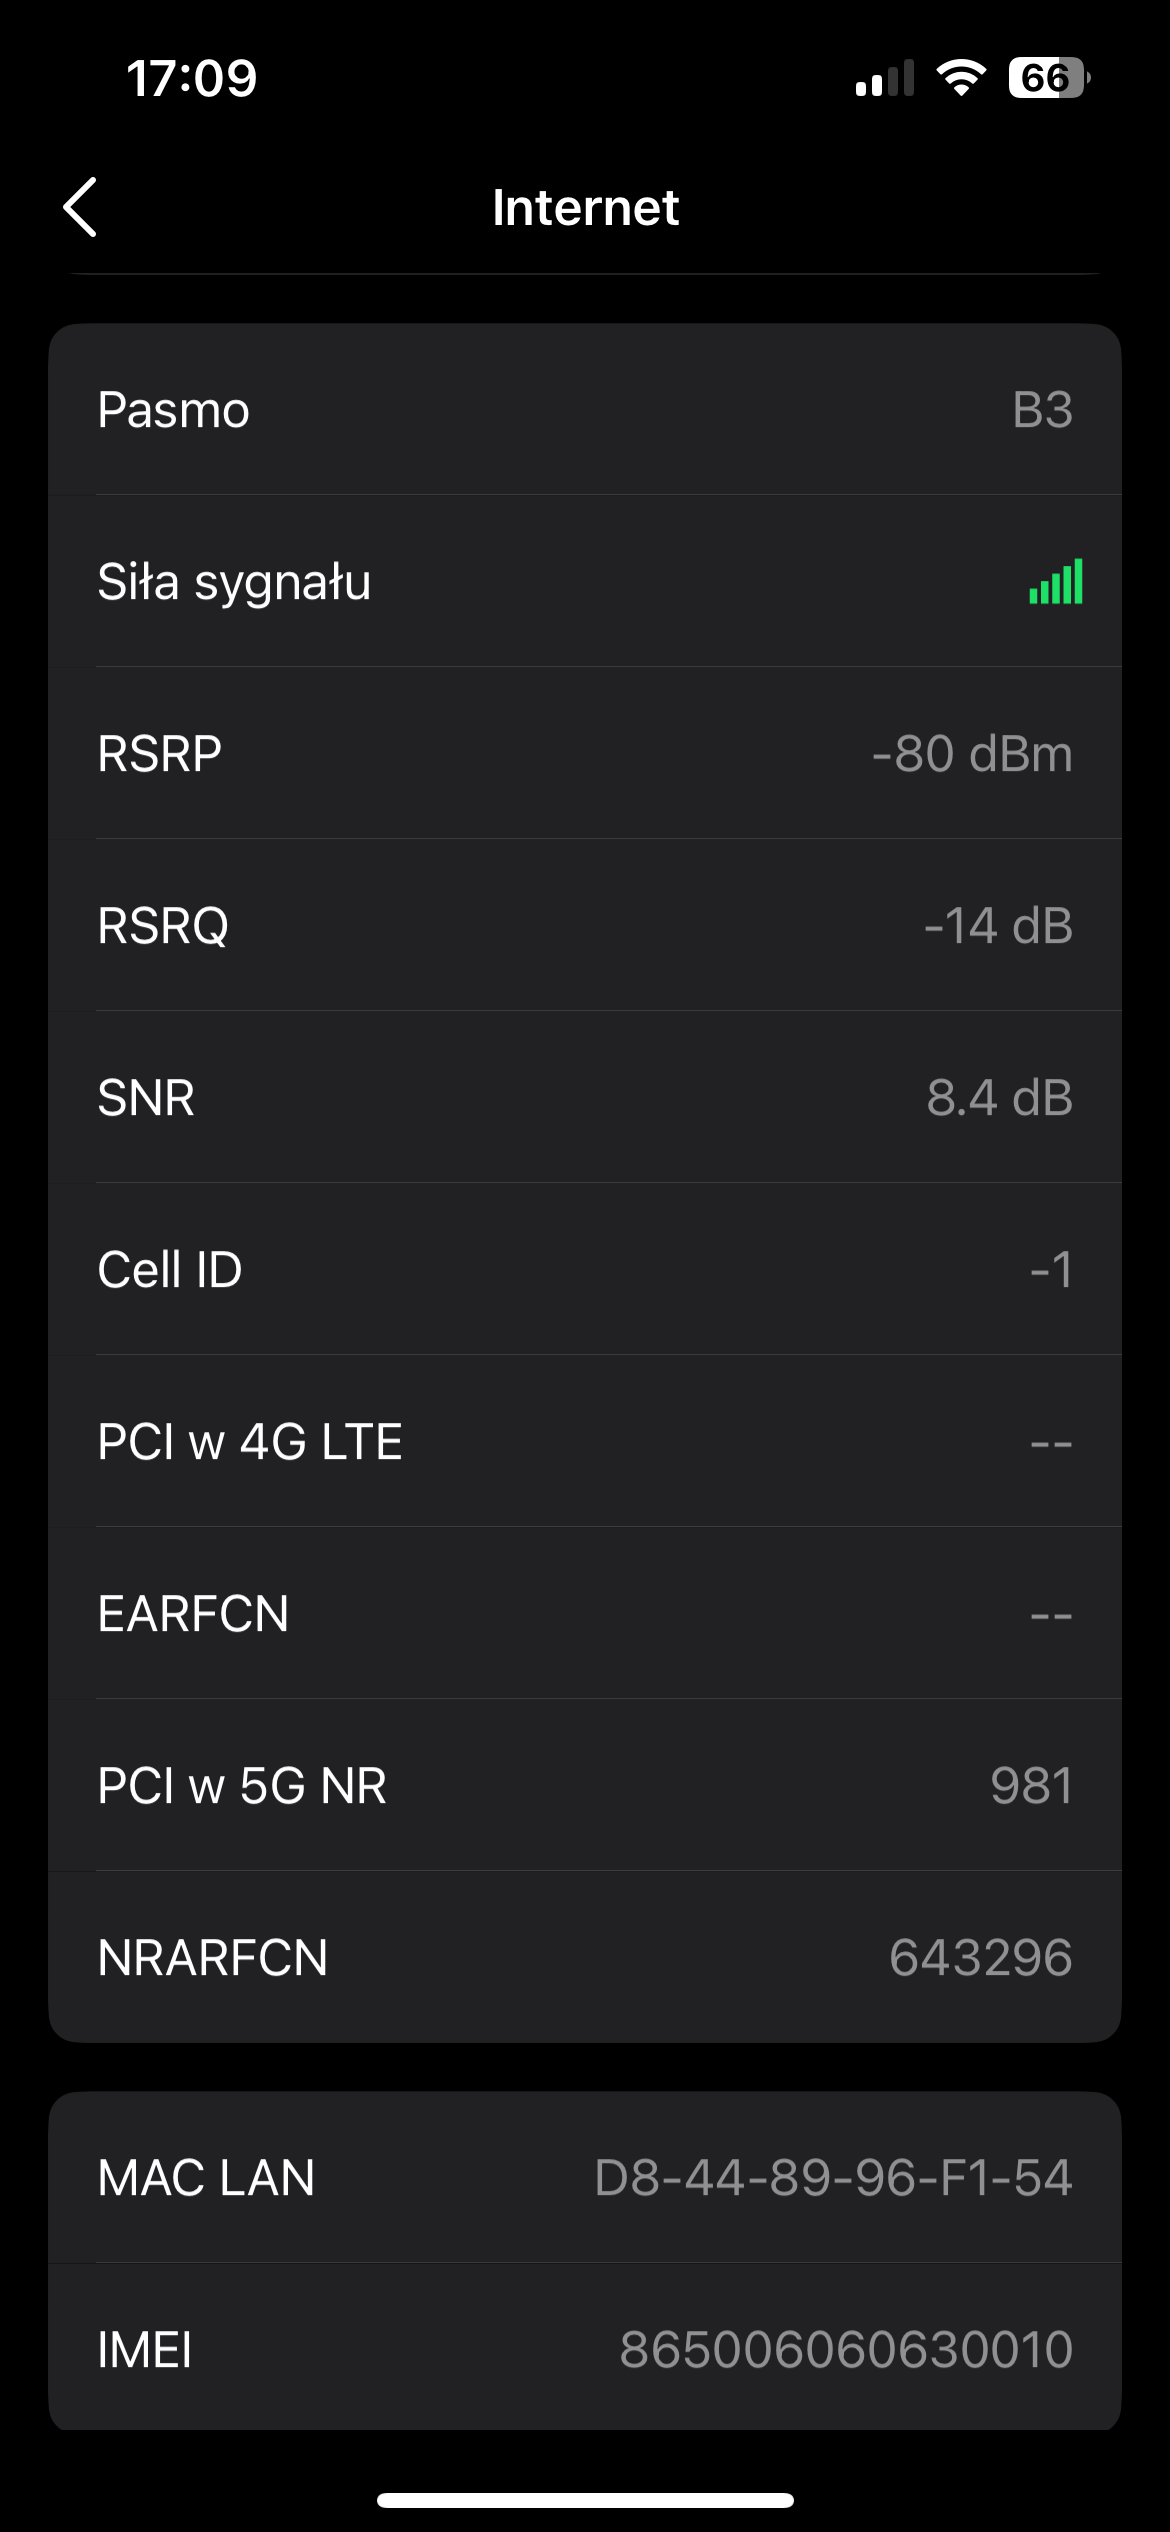
Task: Tap the back arrow icon
Action: pyautogui.click(x=81, y=207)
